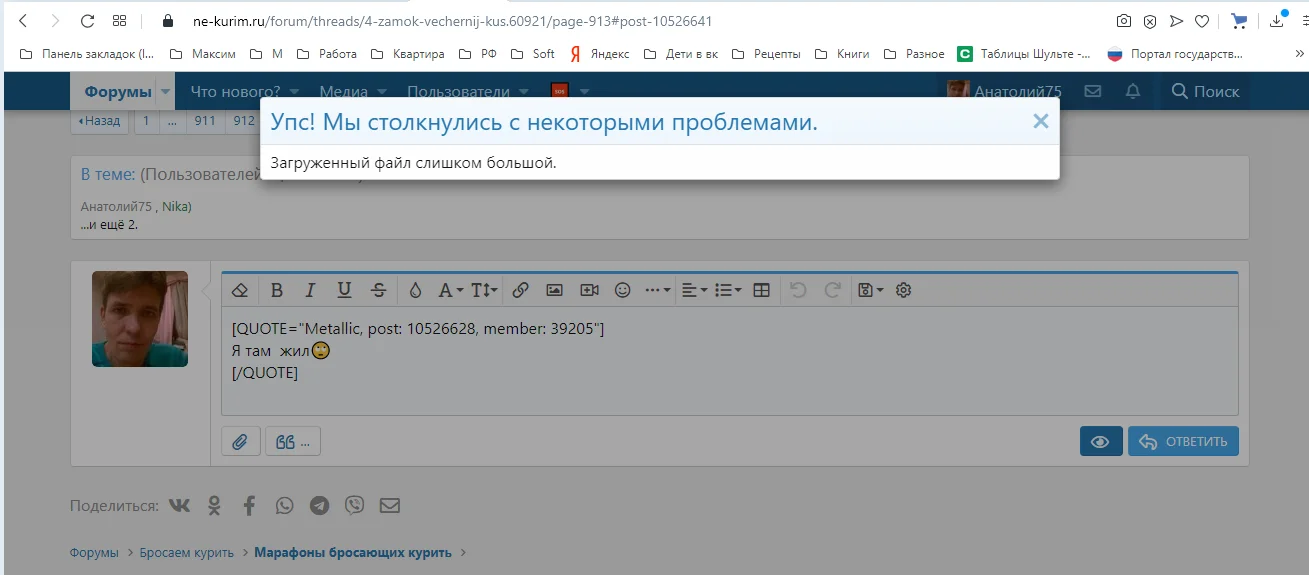This screenshot has height=575, width=1309.
Task: Open the shopping cart icon in browser
Action: point(1239,21)
